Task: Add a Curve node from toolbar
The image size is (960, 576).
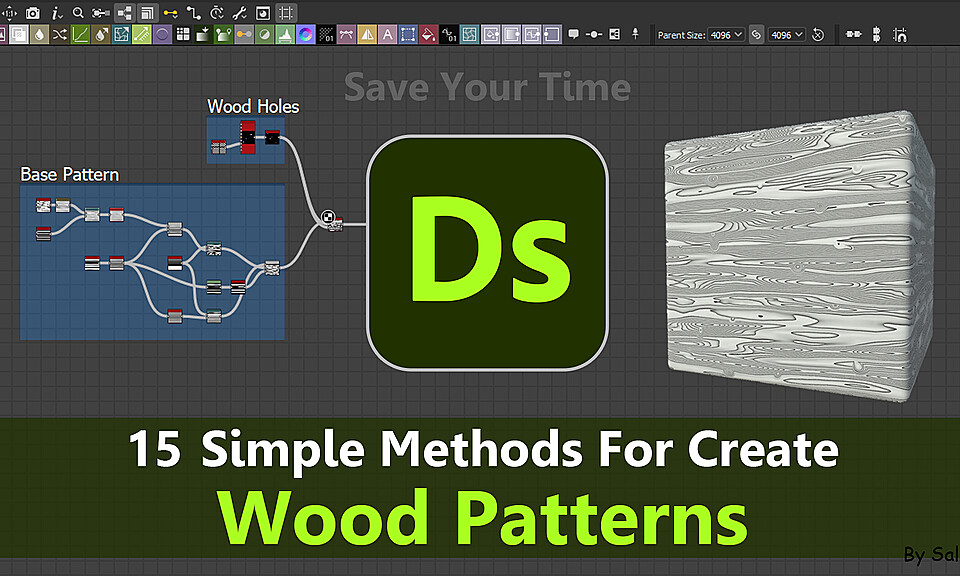Action: [x=80, y=34]
